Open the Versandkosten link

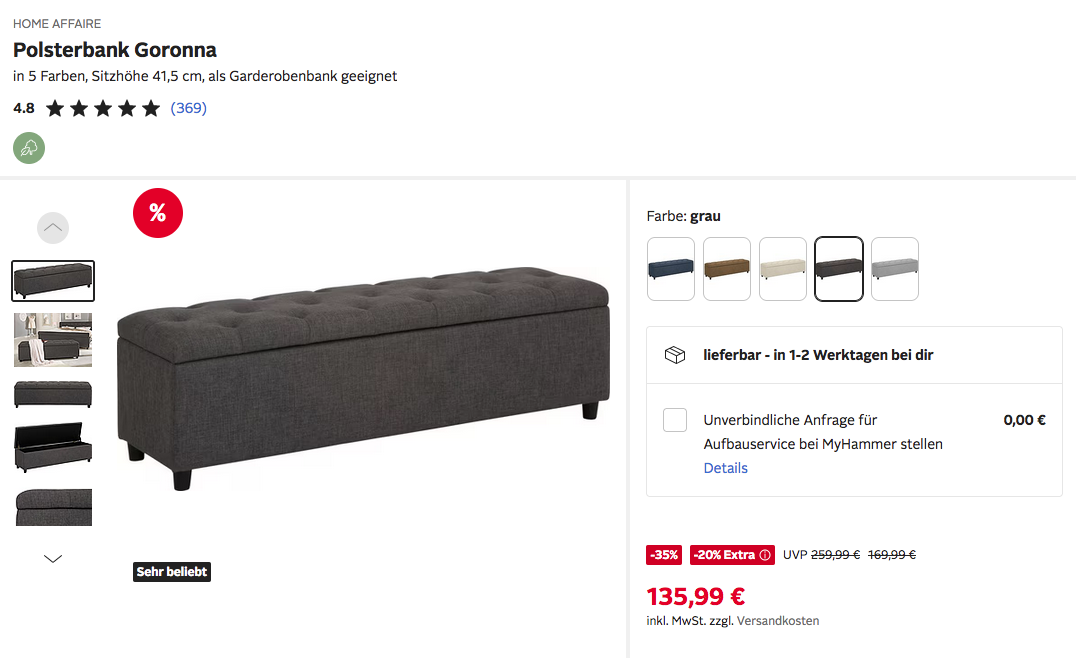point(777,621)
